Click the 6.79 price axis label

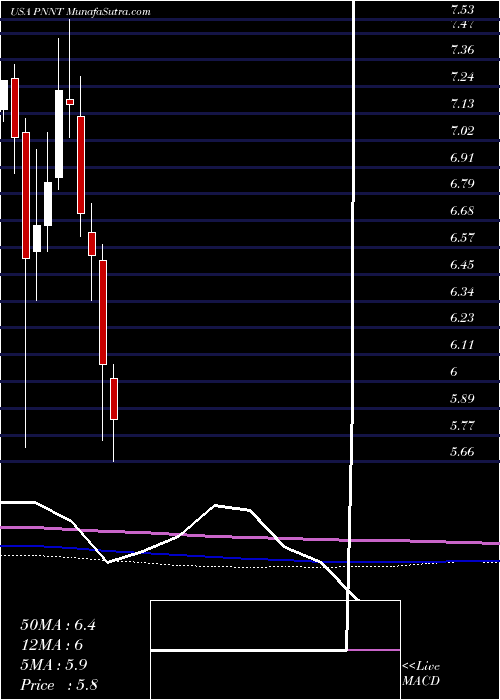coord(461,184)
